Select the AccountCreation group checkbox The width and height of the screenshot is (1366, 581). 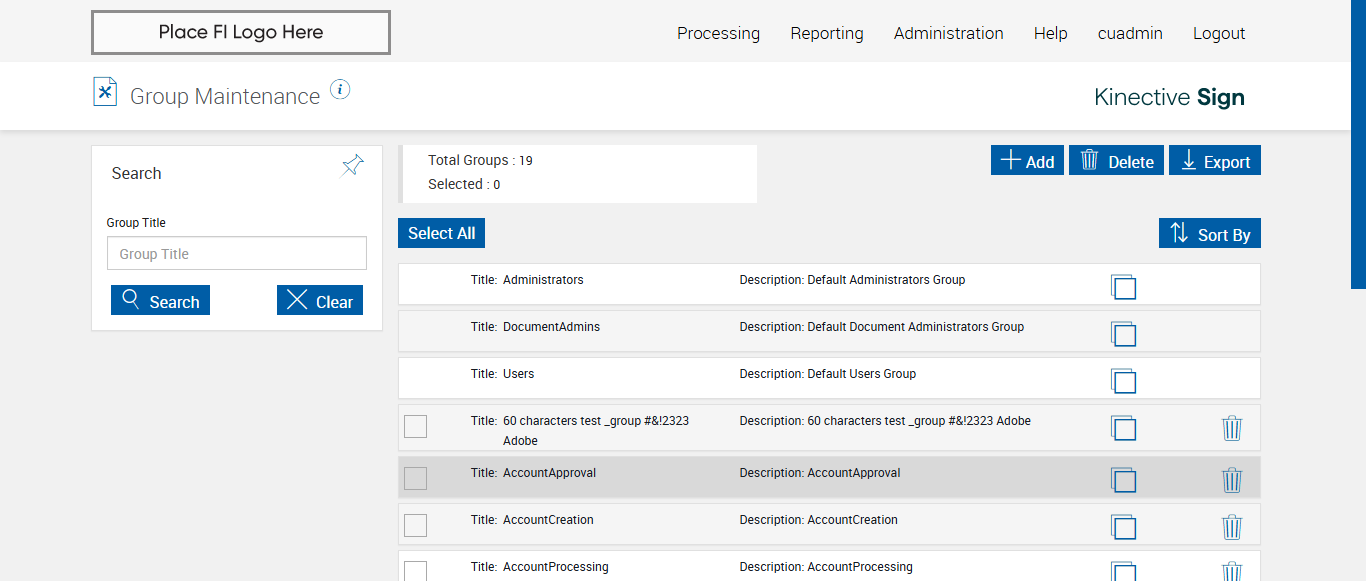coord(415,525)
